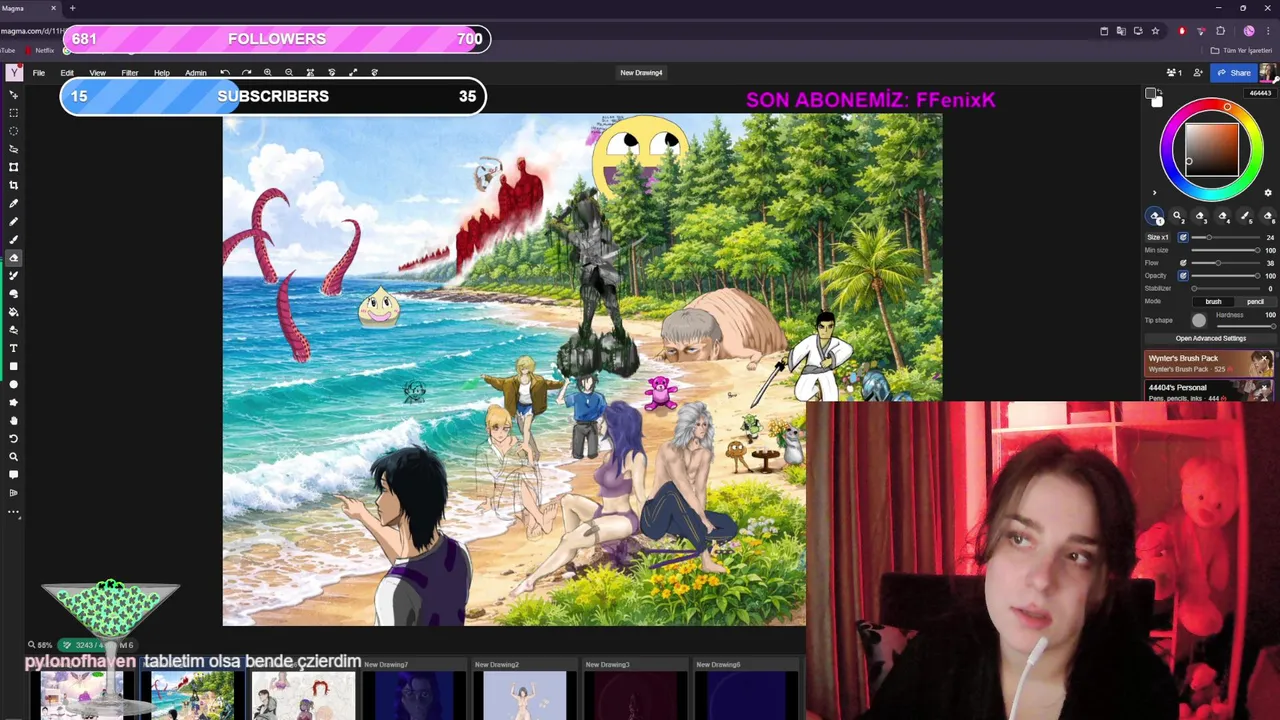This screenshot has height=720, width=1280.
Task: Click the Redo arrow in top toolbar
Action: pos(246,72)
